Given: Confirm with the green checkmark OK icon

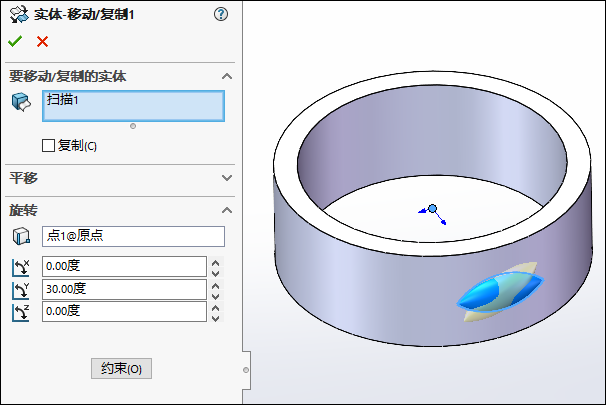Looking at the screenshot, I should coord(15,41).
